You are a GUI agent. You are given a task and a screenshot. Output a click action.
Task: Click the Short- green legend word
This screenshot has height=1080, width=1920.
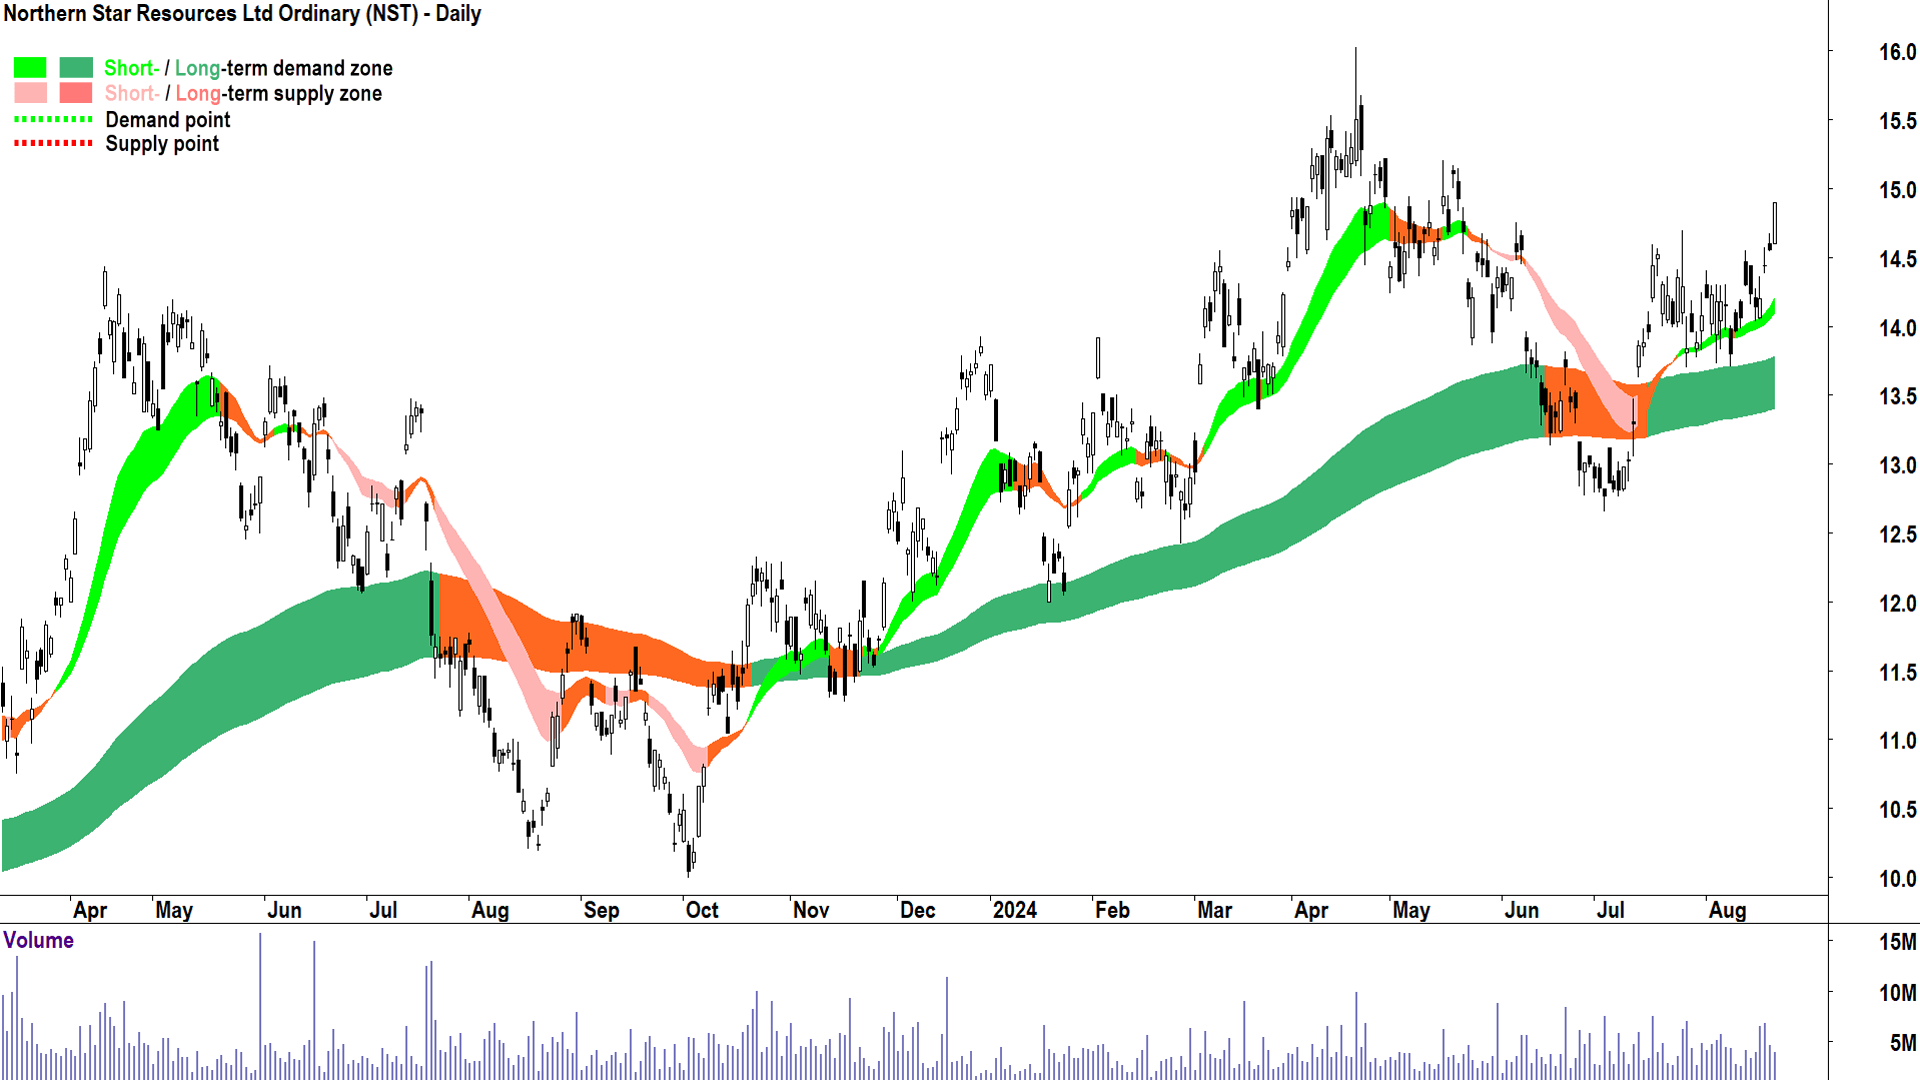click(131, 68)
